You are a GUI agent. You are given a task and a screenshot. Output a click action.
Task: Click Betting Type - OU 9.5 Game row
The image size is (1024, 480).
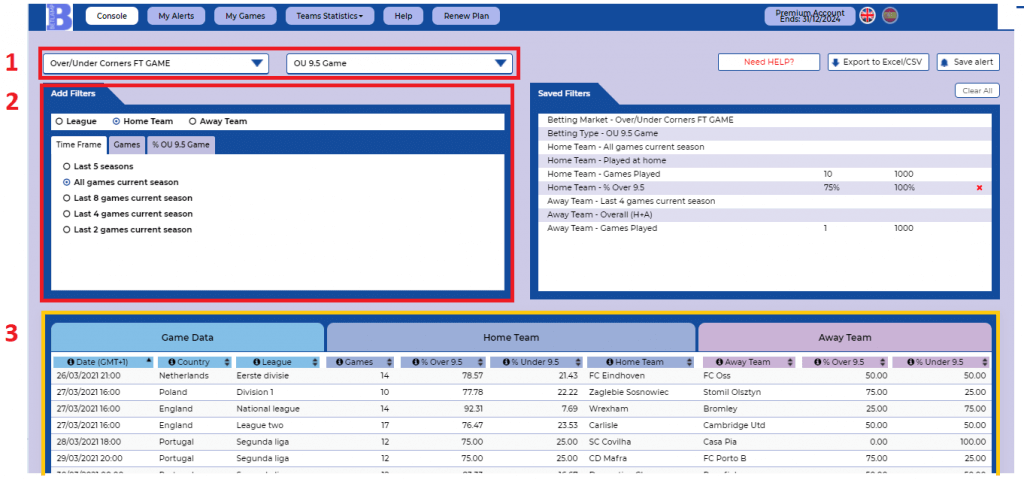pos(765,133)
